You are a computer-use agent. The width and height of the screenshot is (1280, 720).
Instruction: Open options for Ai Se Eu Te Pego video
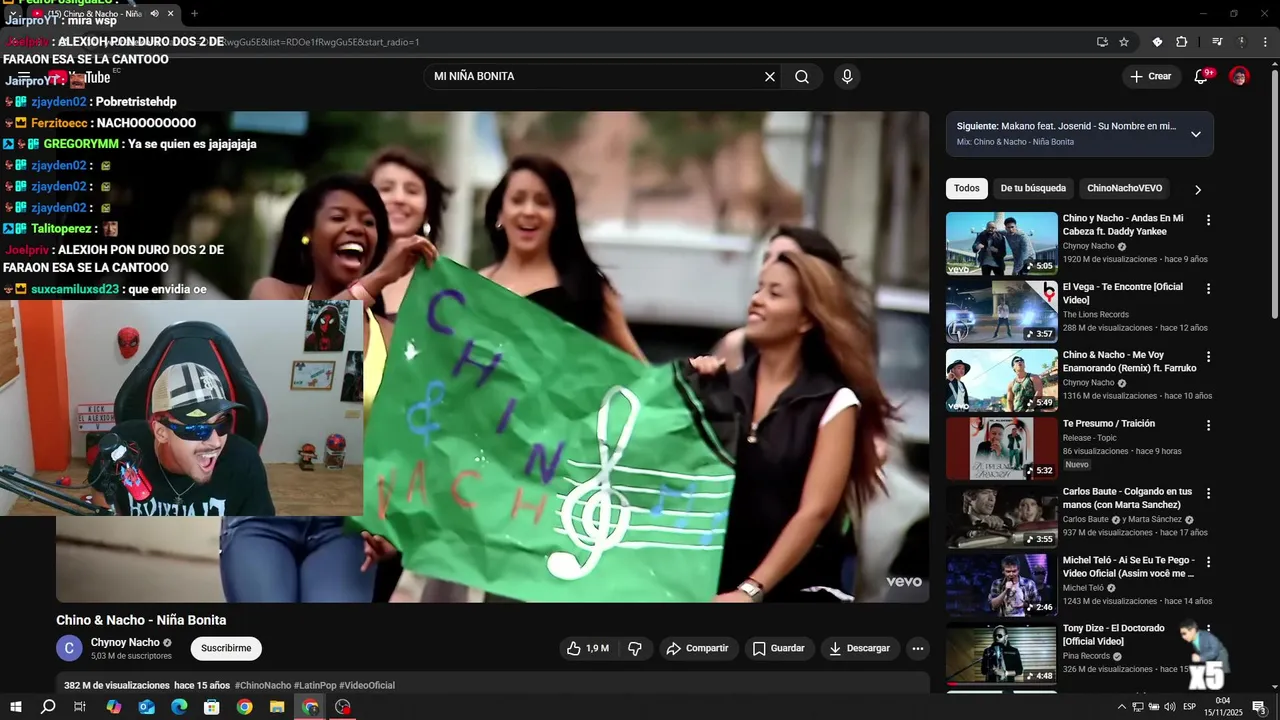point(1208,562)
